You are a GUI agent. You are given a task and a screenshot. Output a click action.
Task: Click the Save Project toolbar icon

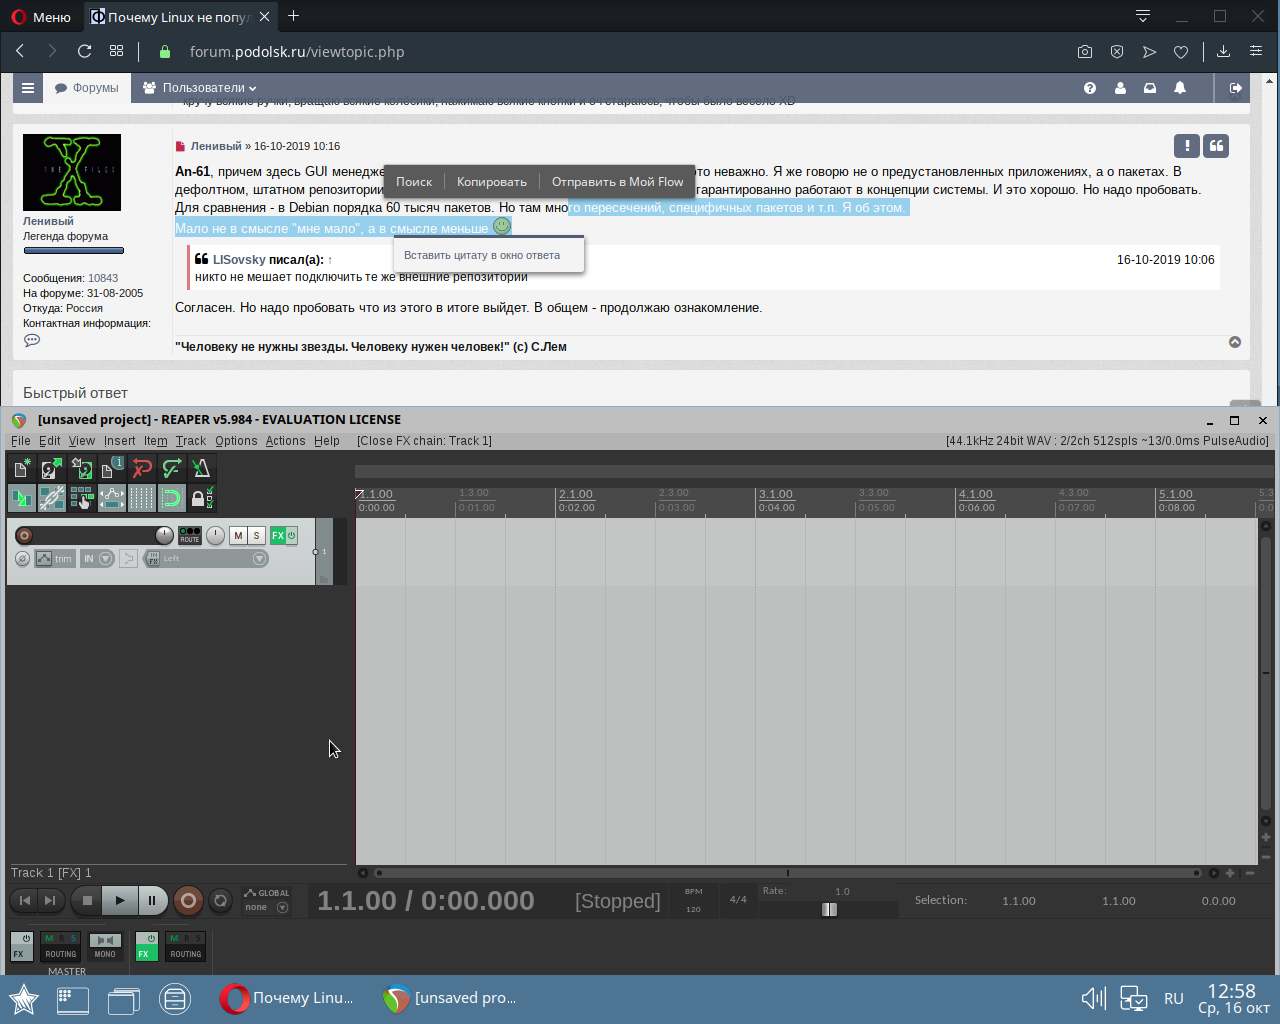tap(82, 468)
